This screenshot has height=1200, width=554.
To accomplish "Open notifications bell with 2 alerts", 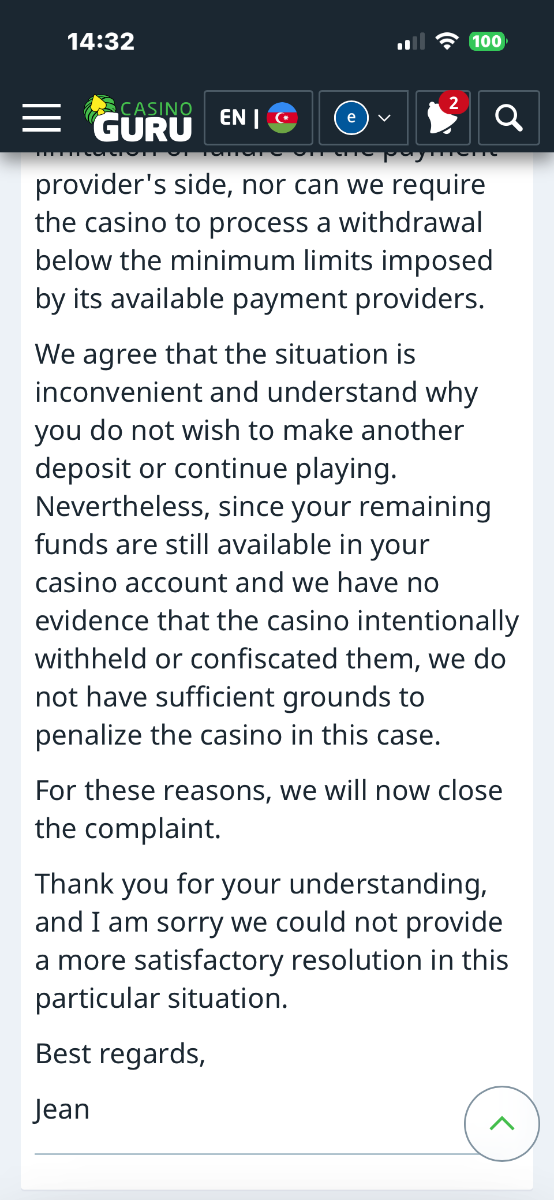I will 442,119.
